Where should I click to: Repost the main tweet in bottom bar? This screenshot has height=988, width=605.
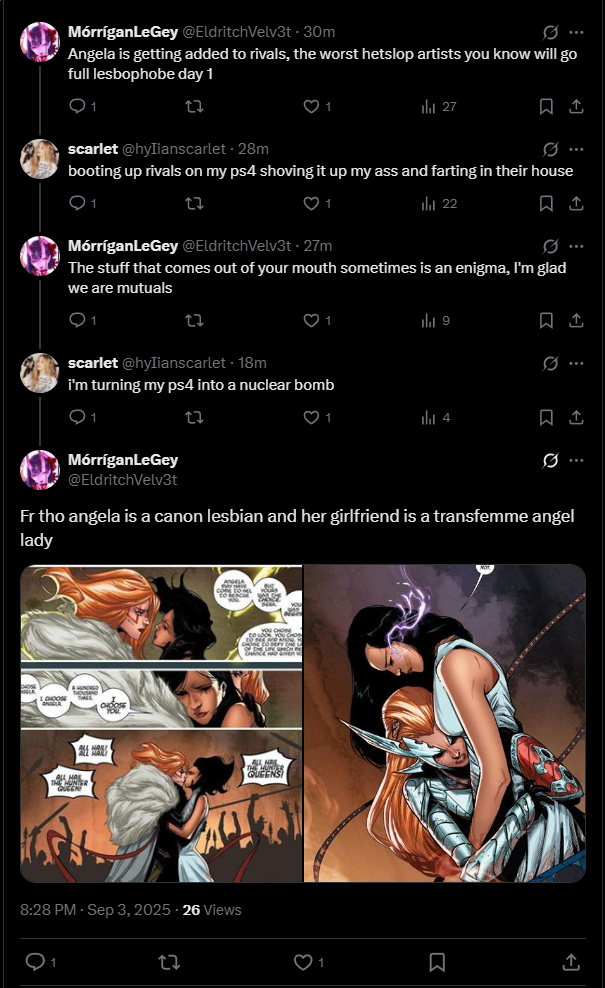pyautogui.click(x=168, y=962)
